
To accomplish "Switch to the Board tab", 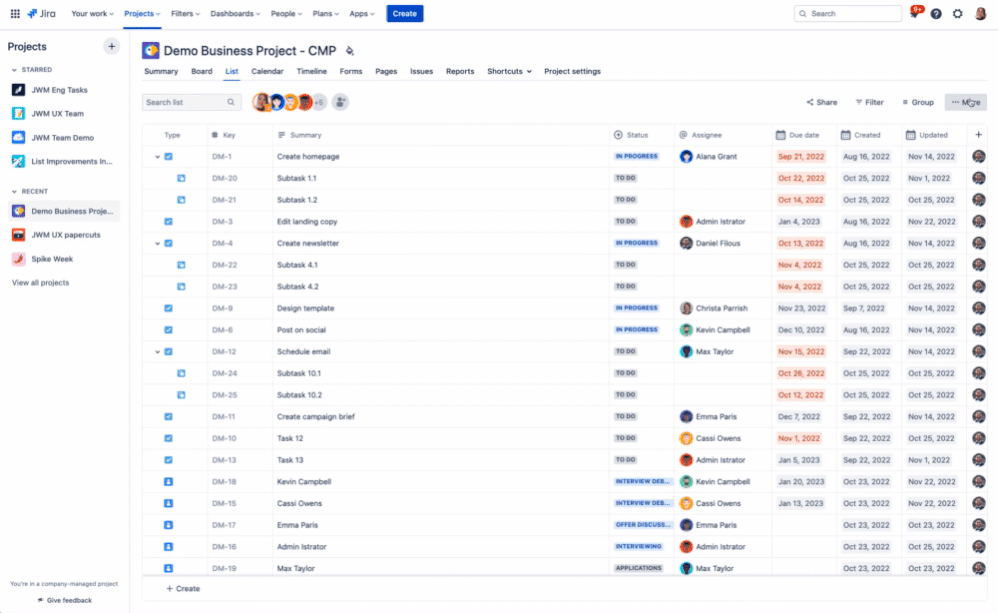I will [x=202, y=71].
